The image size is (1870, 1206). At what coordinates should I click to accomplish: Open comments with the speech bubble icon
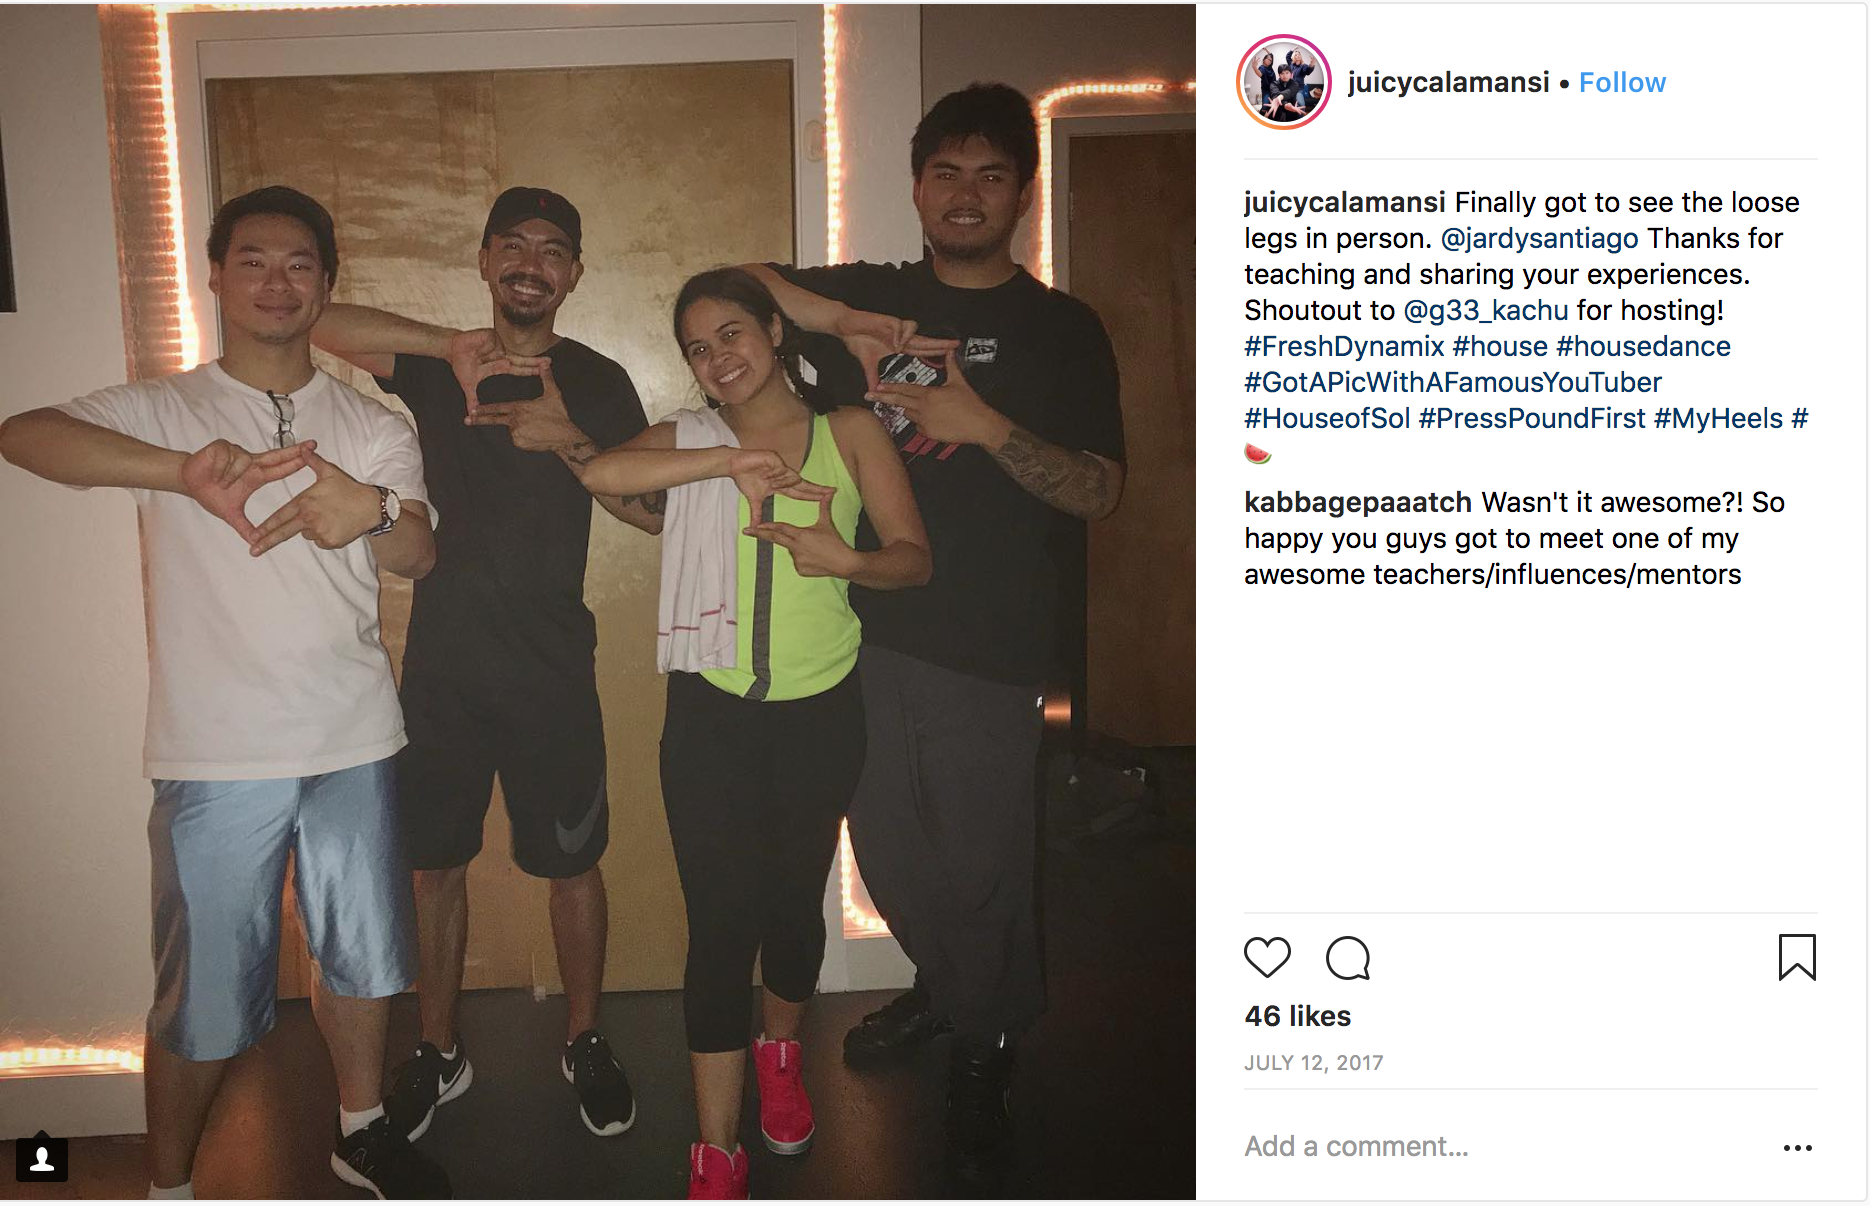point(1348,958)
